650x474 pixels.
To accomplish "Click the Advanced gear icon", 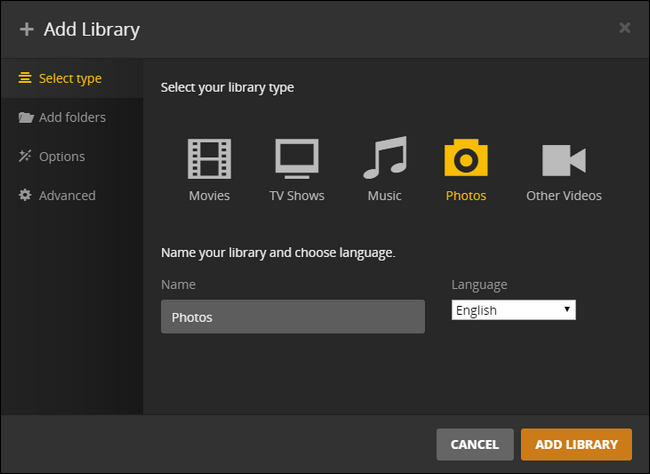I will [x=25, y=195].
